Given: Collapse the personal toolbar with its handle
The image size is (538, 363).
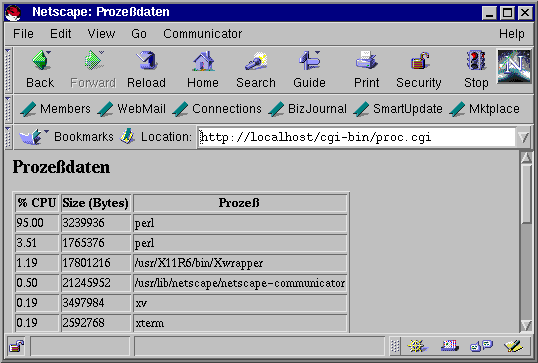Looking at the screenshot, I should (x=8, y=109).
